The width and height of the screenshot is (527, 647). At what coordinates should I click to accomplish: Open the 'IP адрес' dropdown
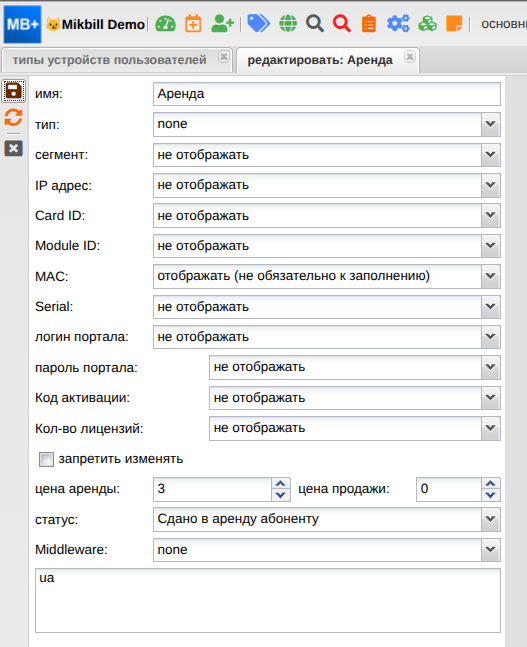coord(490,185)
